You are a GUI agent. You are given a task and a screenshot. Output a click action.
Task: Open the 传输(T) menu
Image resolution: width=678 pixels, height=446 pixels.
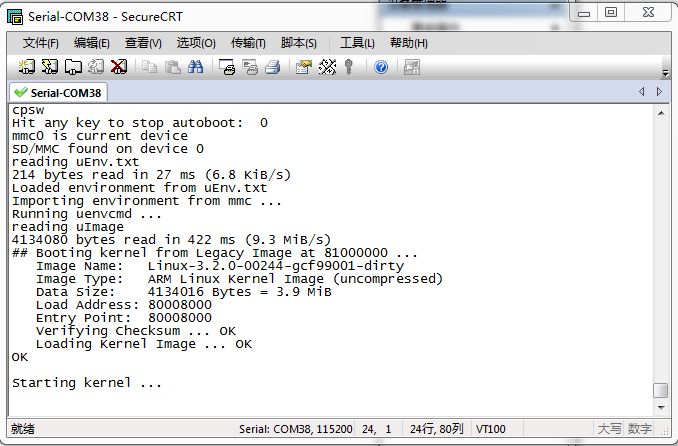coord(248,43)
